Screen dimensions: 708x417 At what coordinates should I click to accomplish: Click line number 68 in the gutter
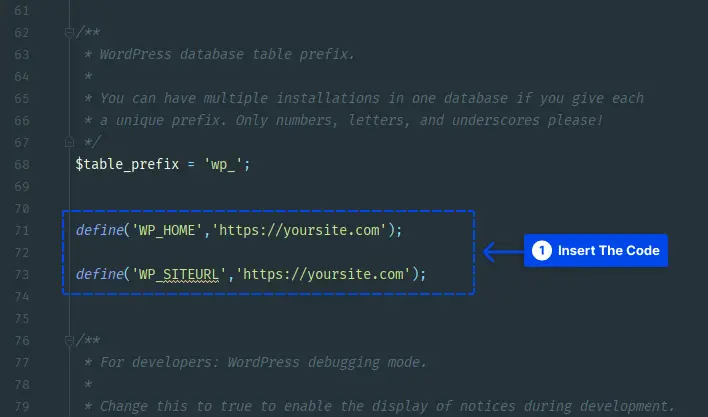22,165
